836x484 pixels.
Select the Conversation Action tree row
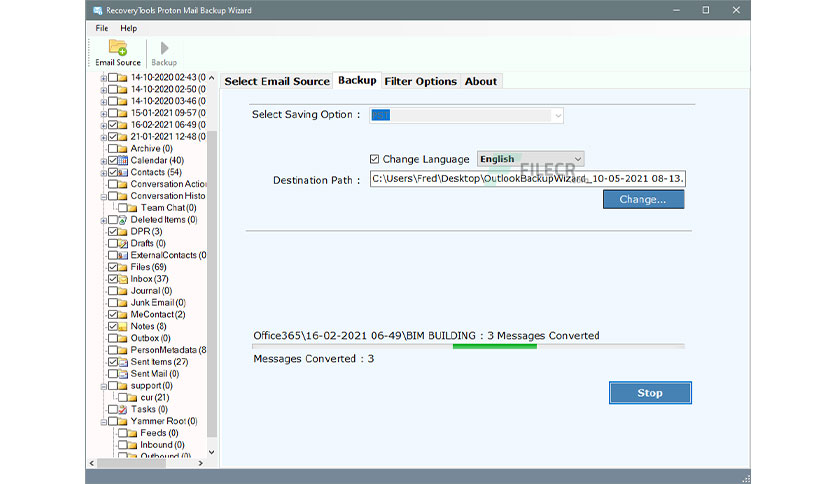pos(168,184)
